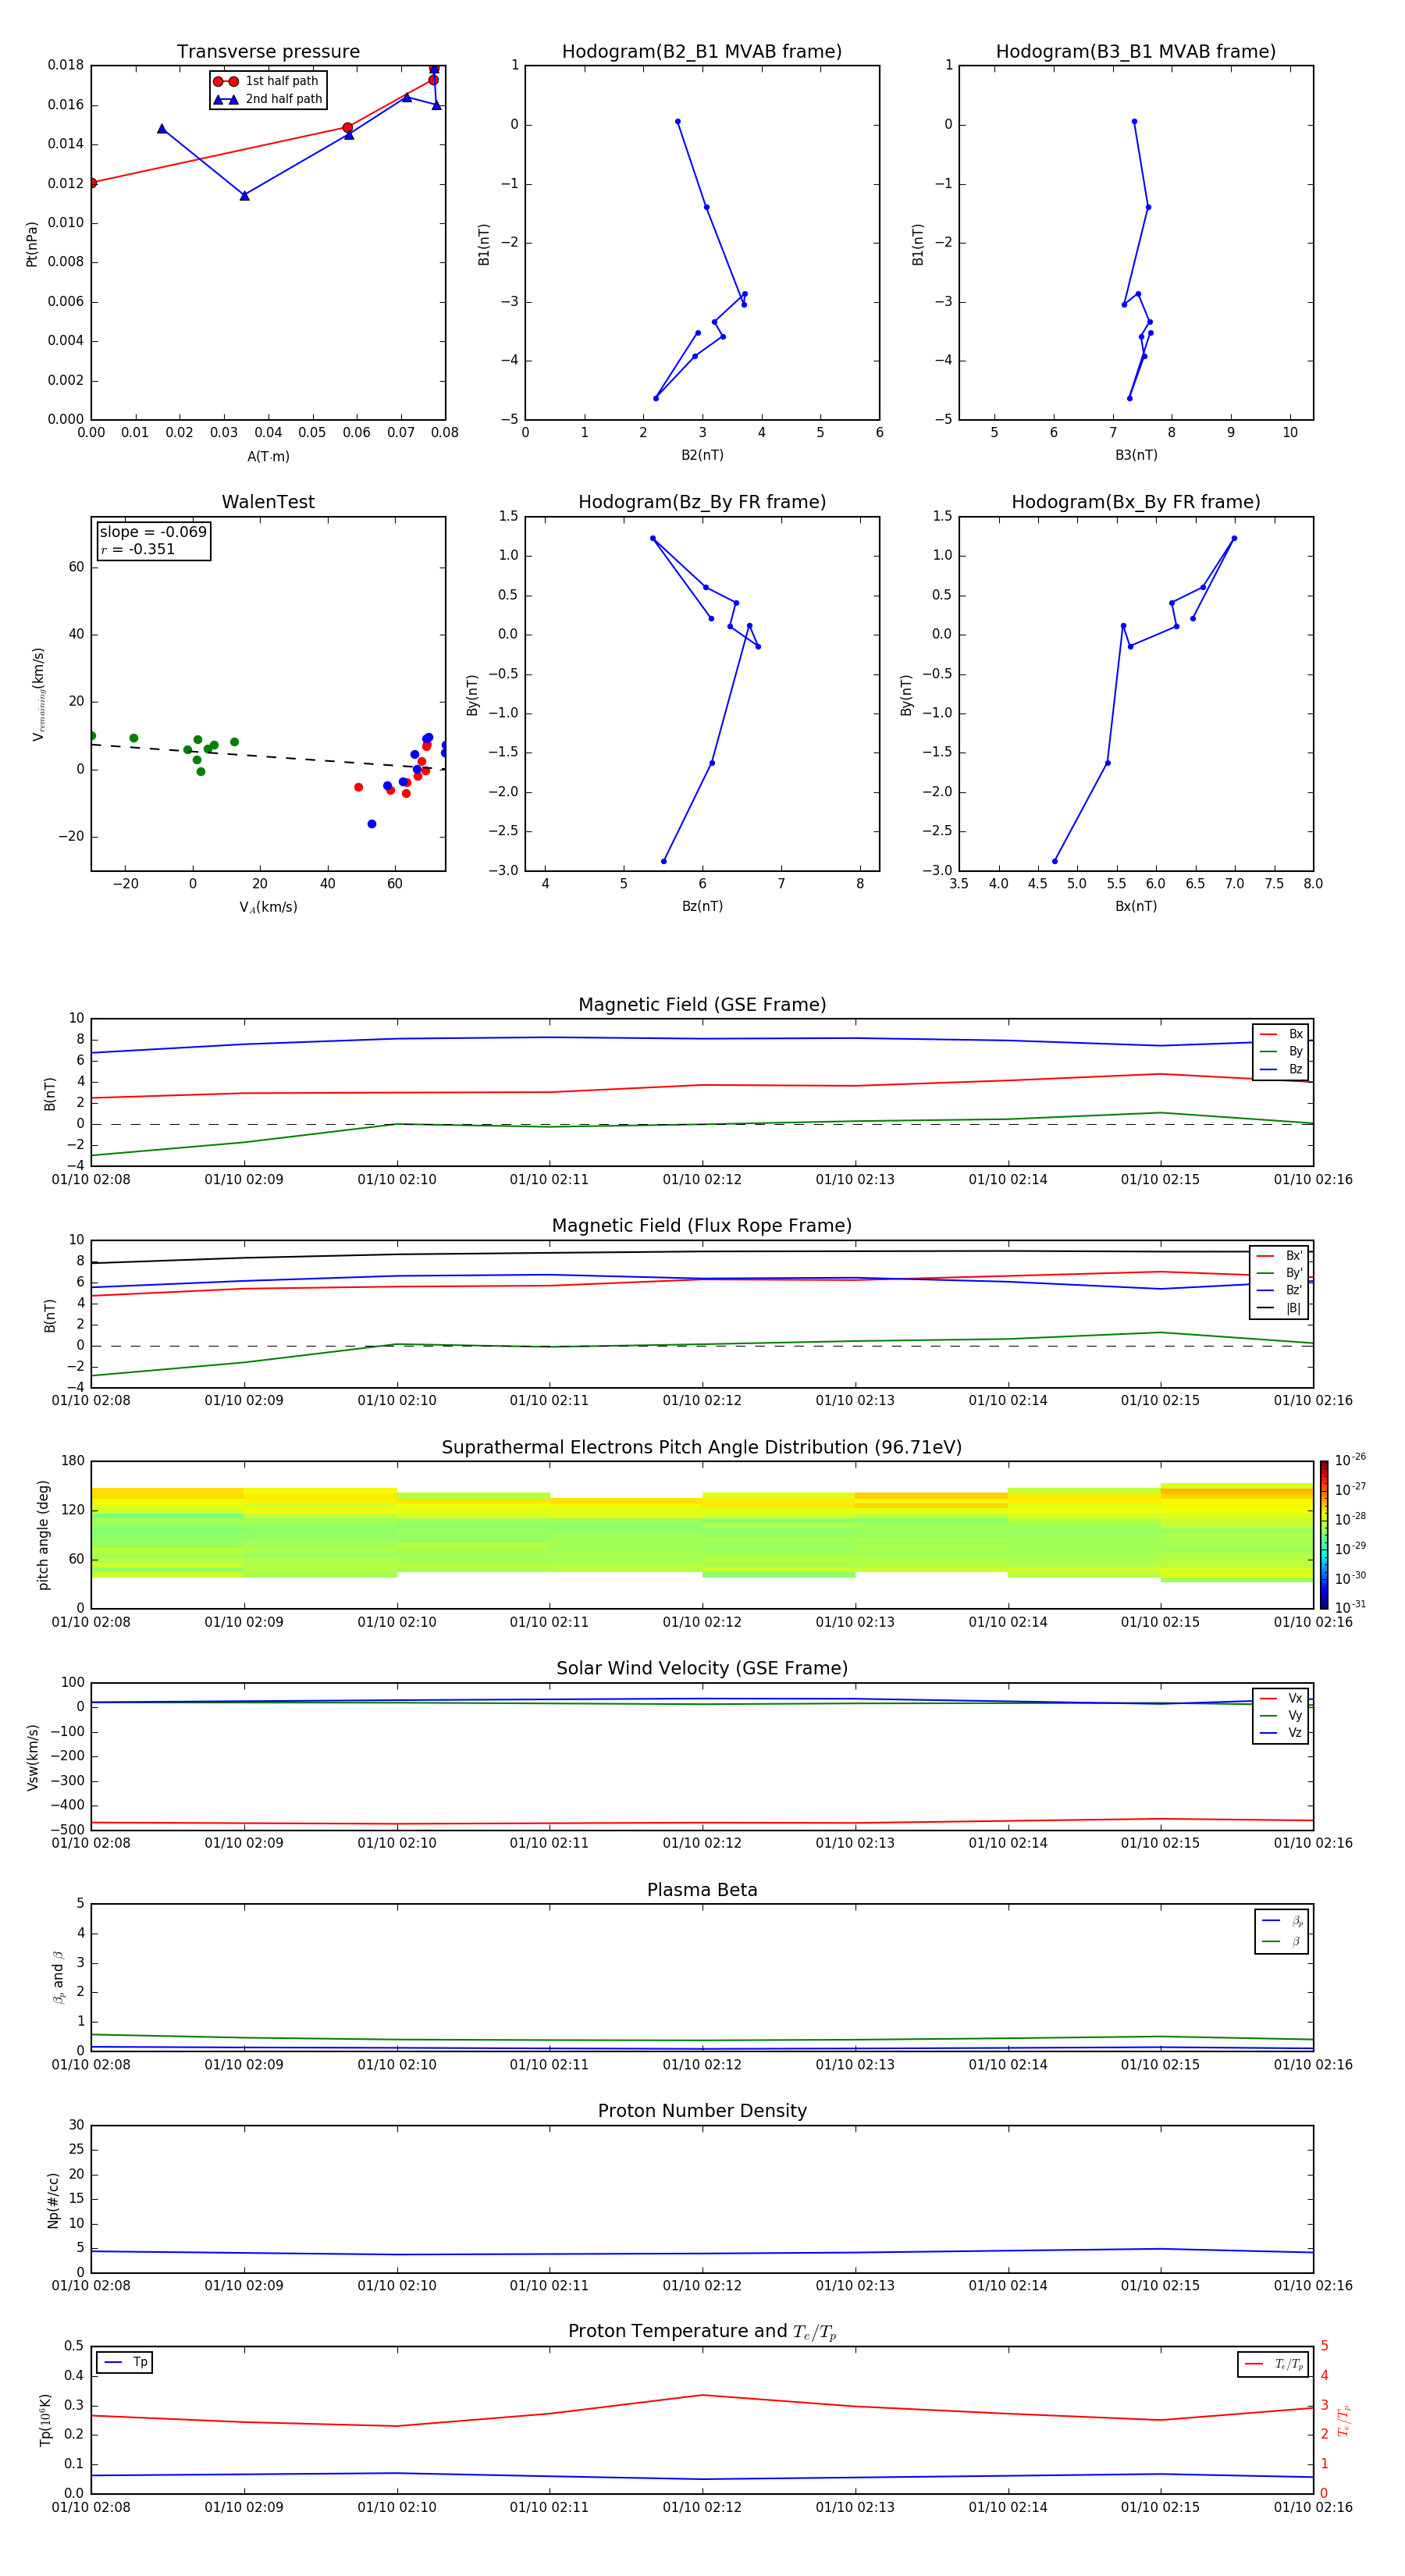Select Vz in the solar wind legend

(1281, 1733)
